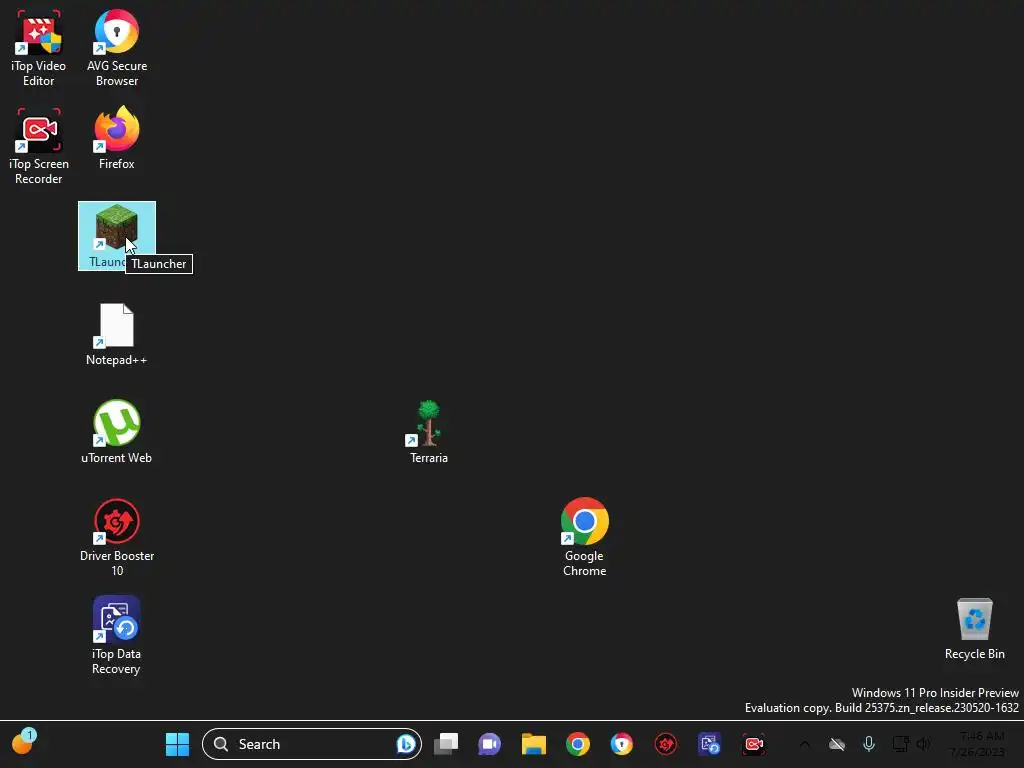
Task: Click the taskbar Search box
Action: (x=312, y=744)
